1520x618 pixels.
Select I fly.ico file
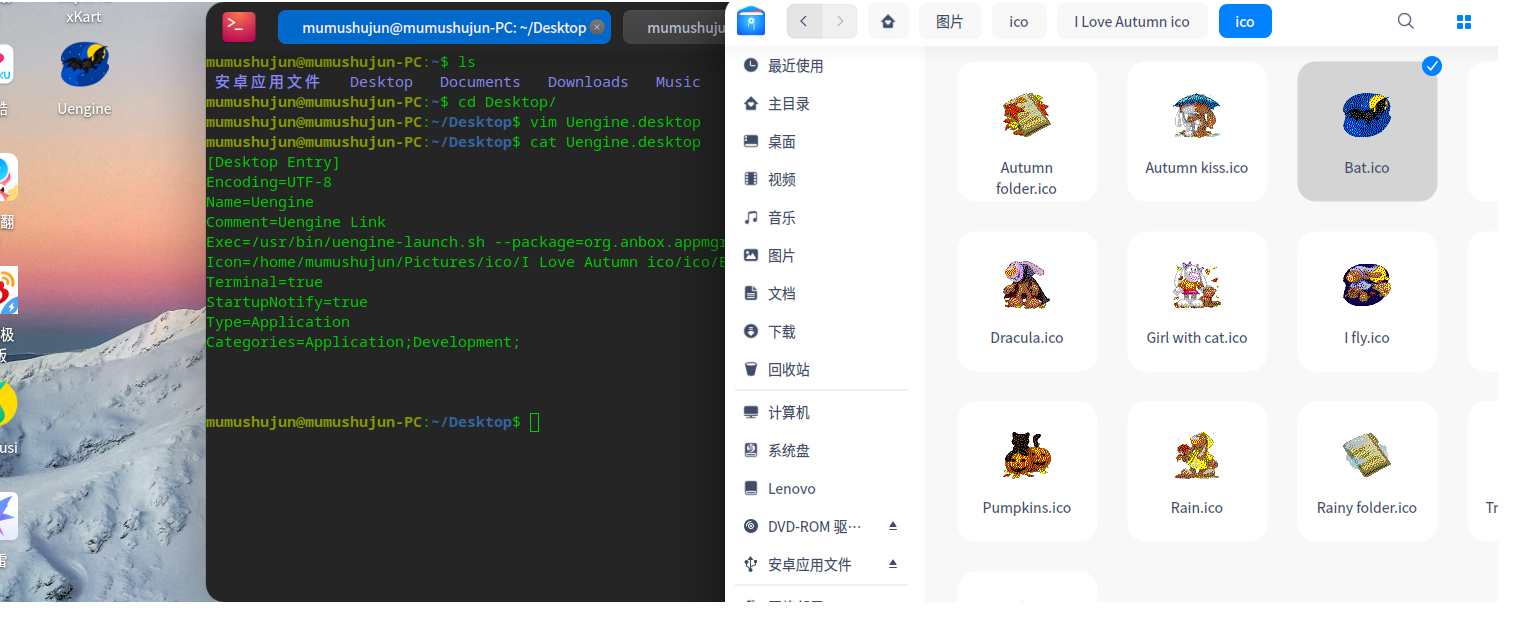1367,302
